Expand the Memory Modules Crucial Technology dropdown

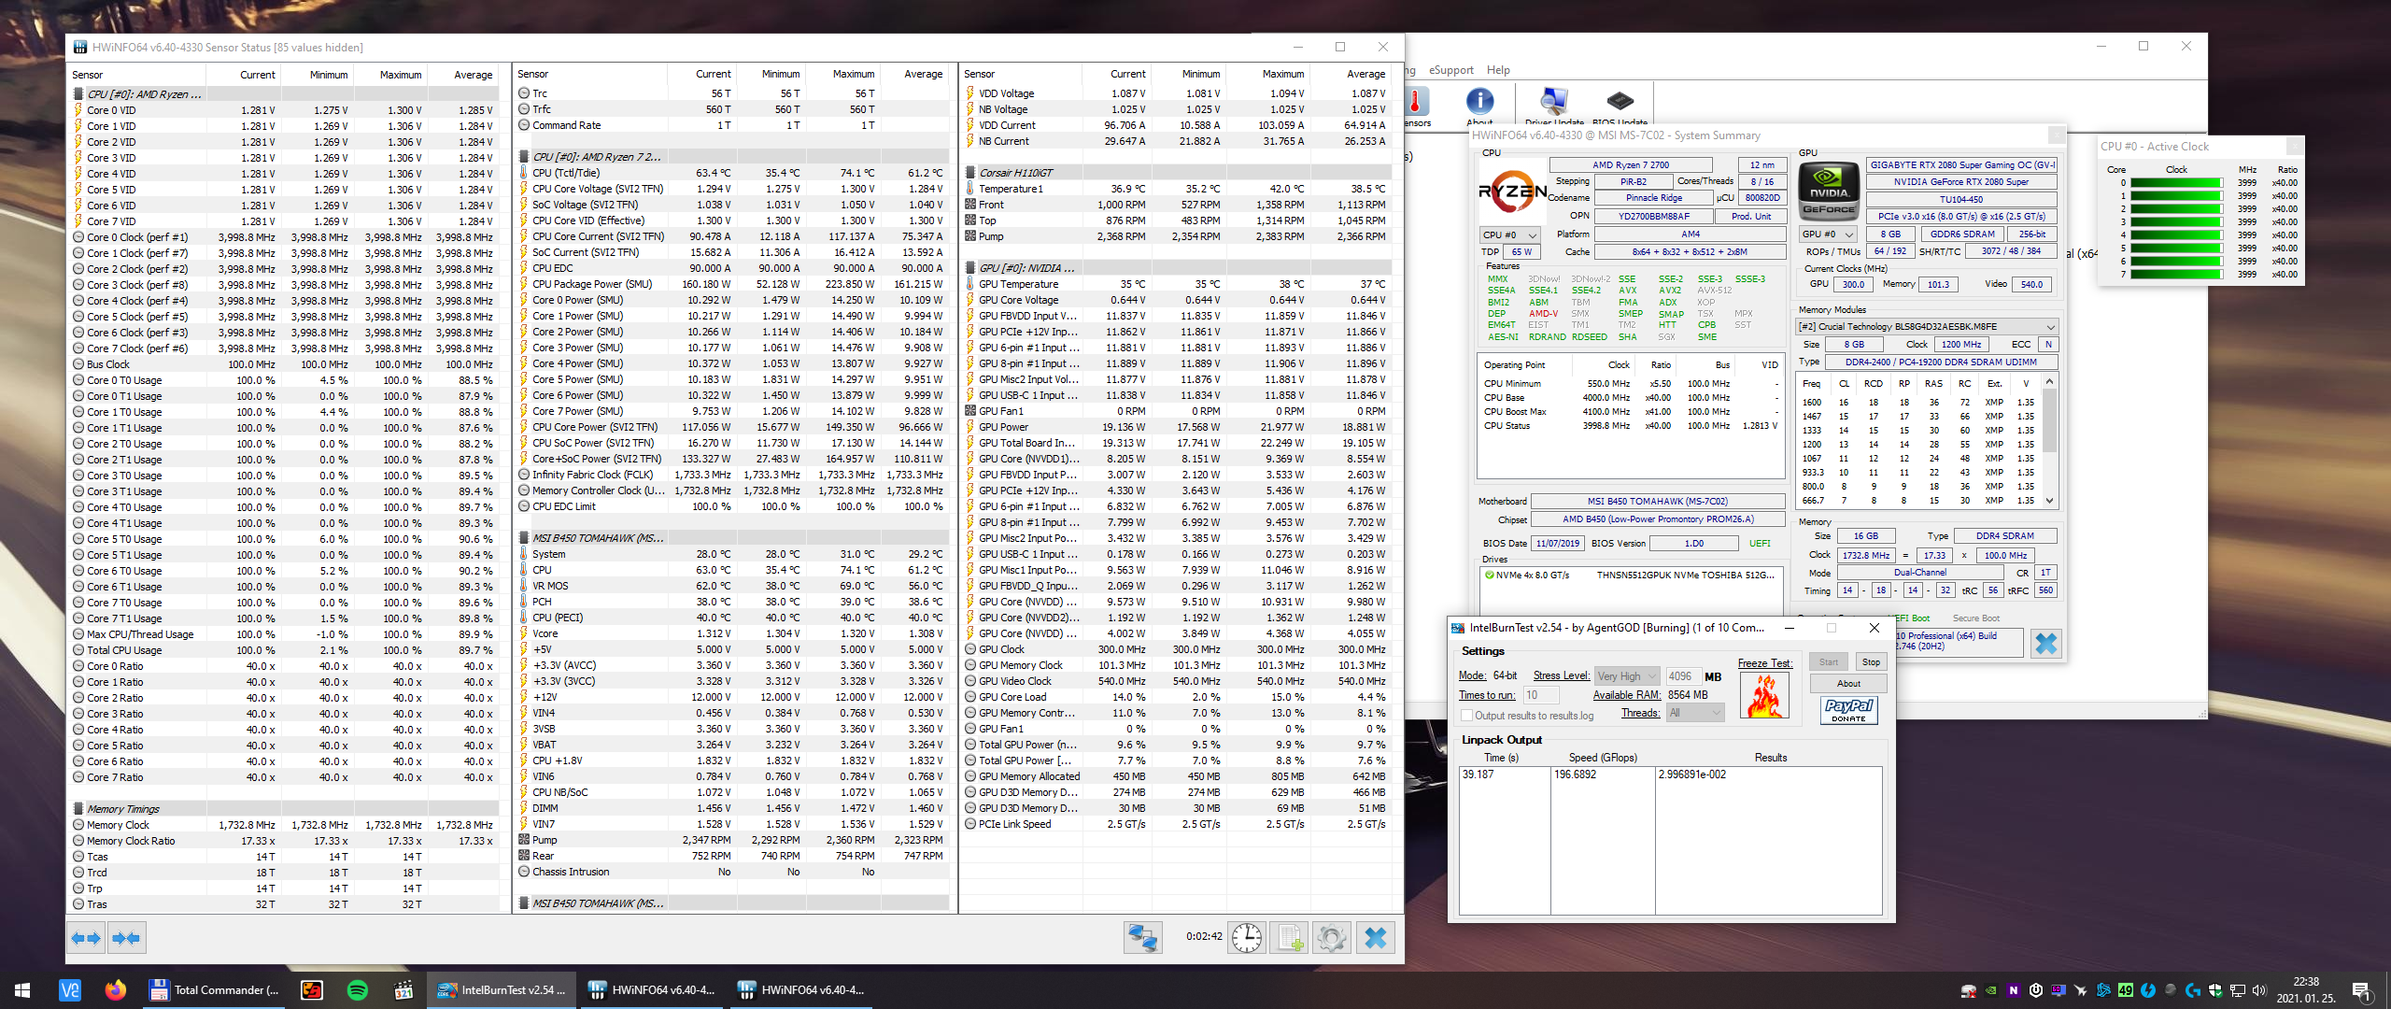tap(1927, 327)
